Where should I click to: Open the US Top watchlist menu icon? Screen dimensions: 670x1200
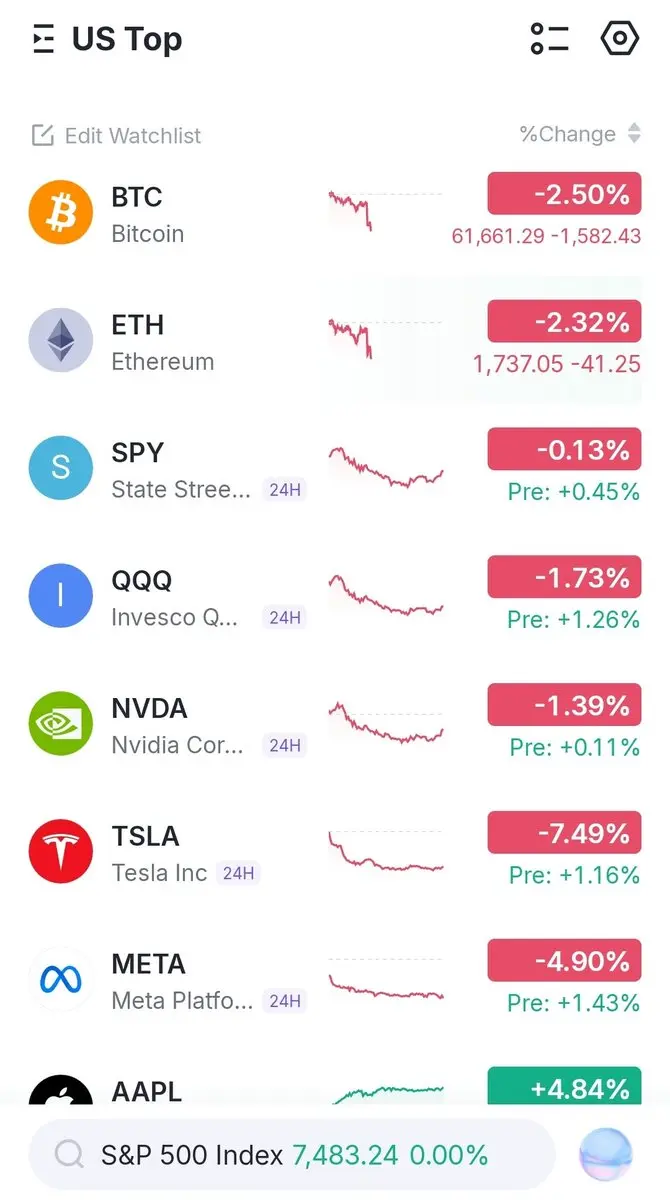[x=43, y=40]
